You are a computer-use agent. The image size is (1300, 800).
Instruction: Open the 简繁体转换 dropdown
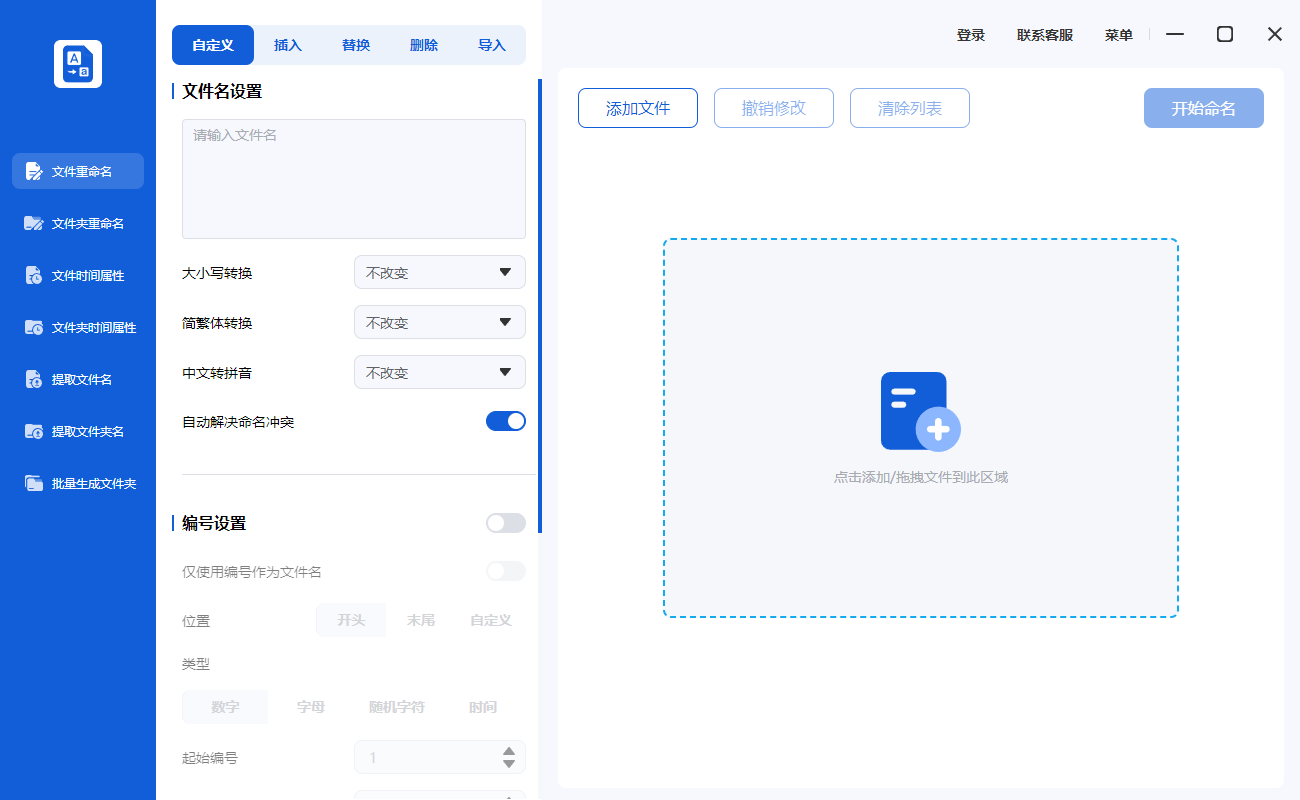pos(439,322)
